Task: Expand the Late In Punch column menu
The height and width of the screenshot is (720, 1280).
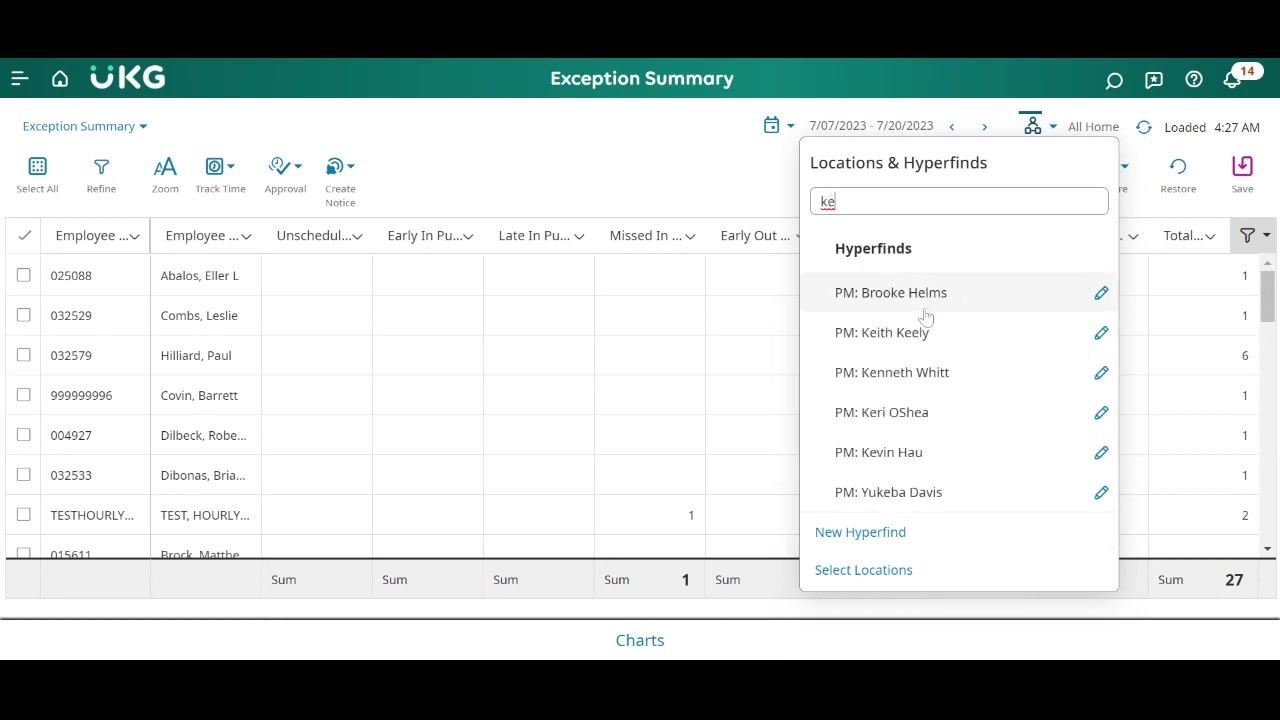Action: (x=579, y=236)
